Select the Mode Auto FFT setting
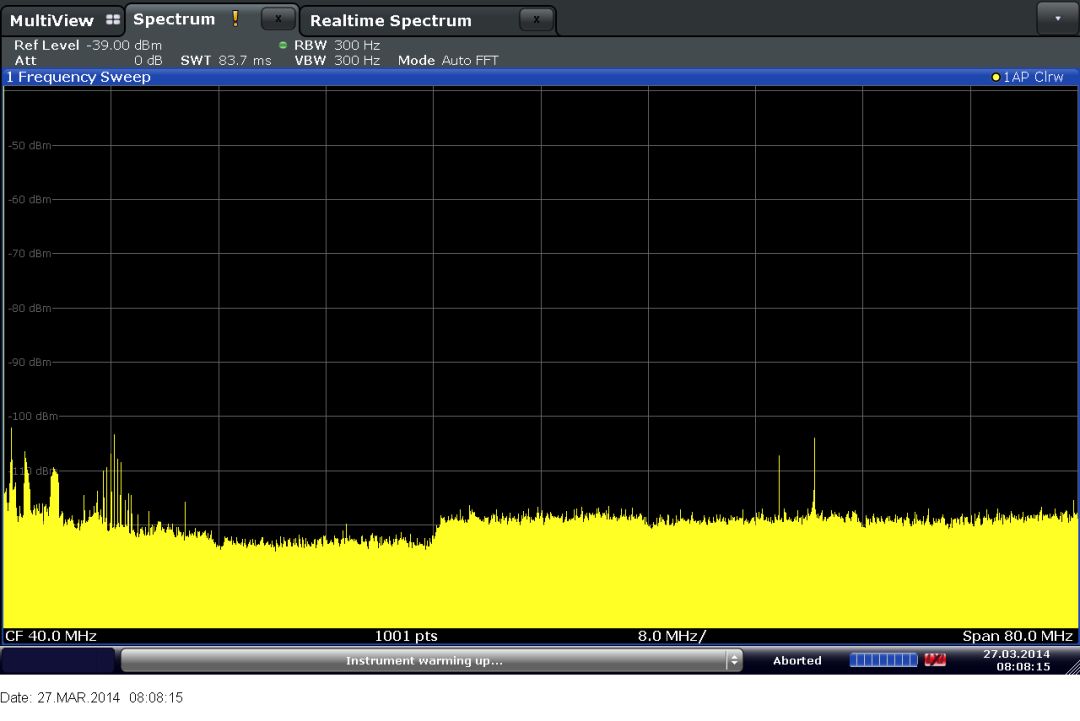Screen dimensions: 1080x721 pyautogui.click(x=448, y=61)
